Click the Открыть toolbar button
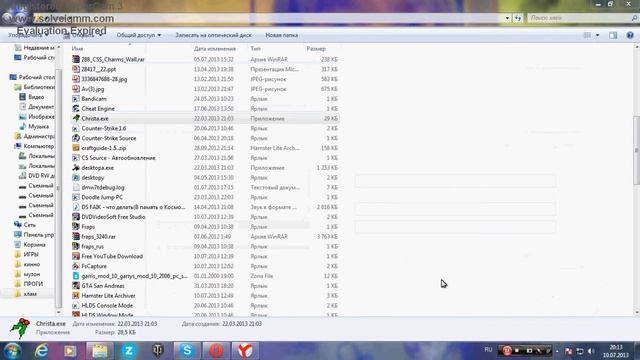640x360 pixels. [x=83, y=36]
